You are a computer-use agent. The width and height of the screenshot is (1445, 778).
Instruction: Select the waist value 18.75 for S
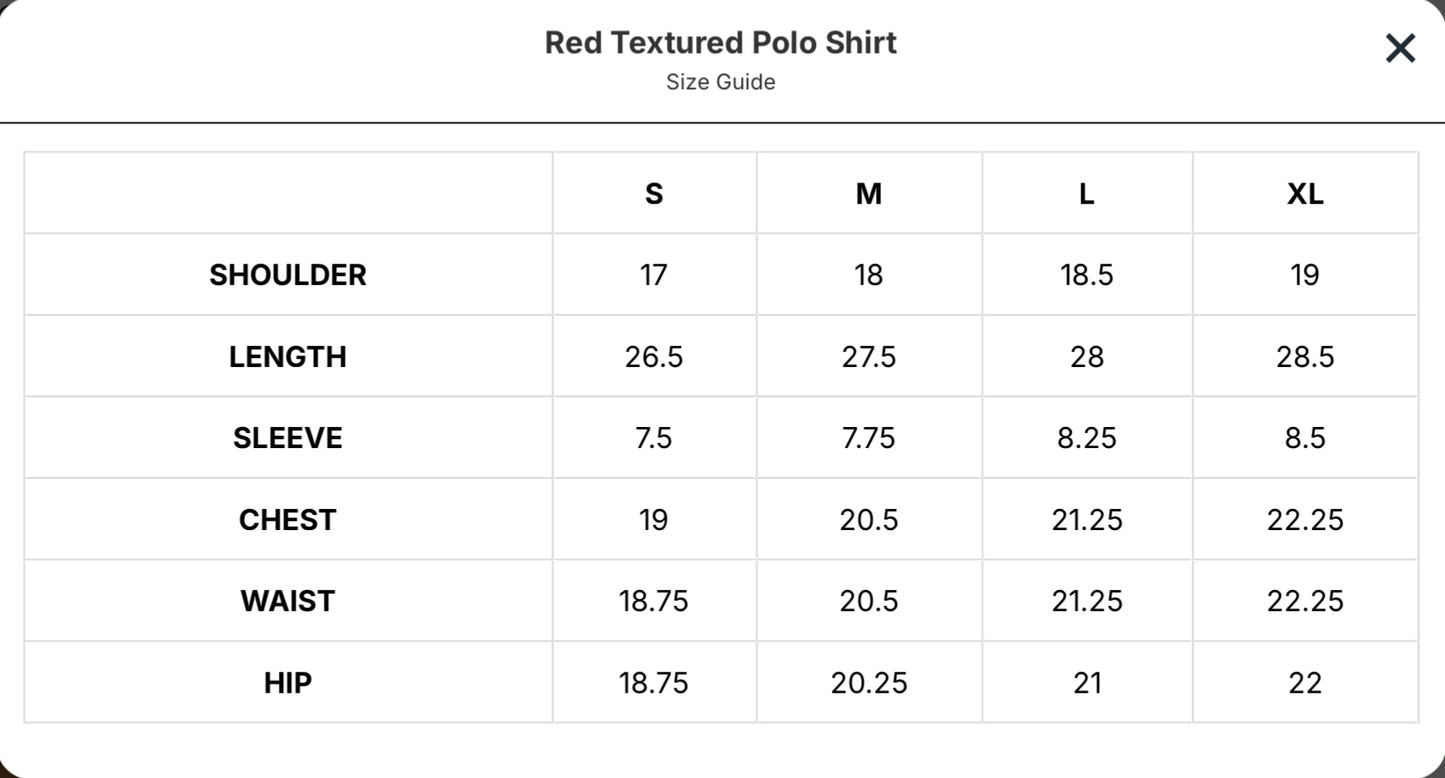coord(654,601)
